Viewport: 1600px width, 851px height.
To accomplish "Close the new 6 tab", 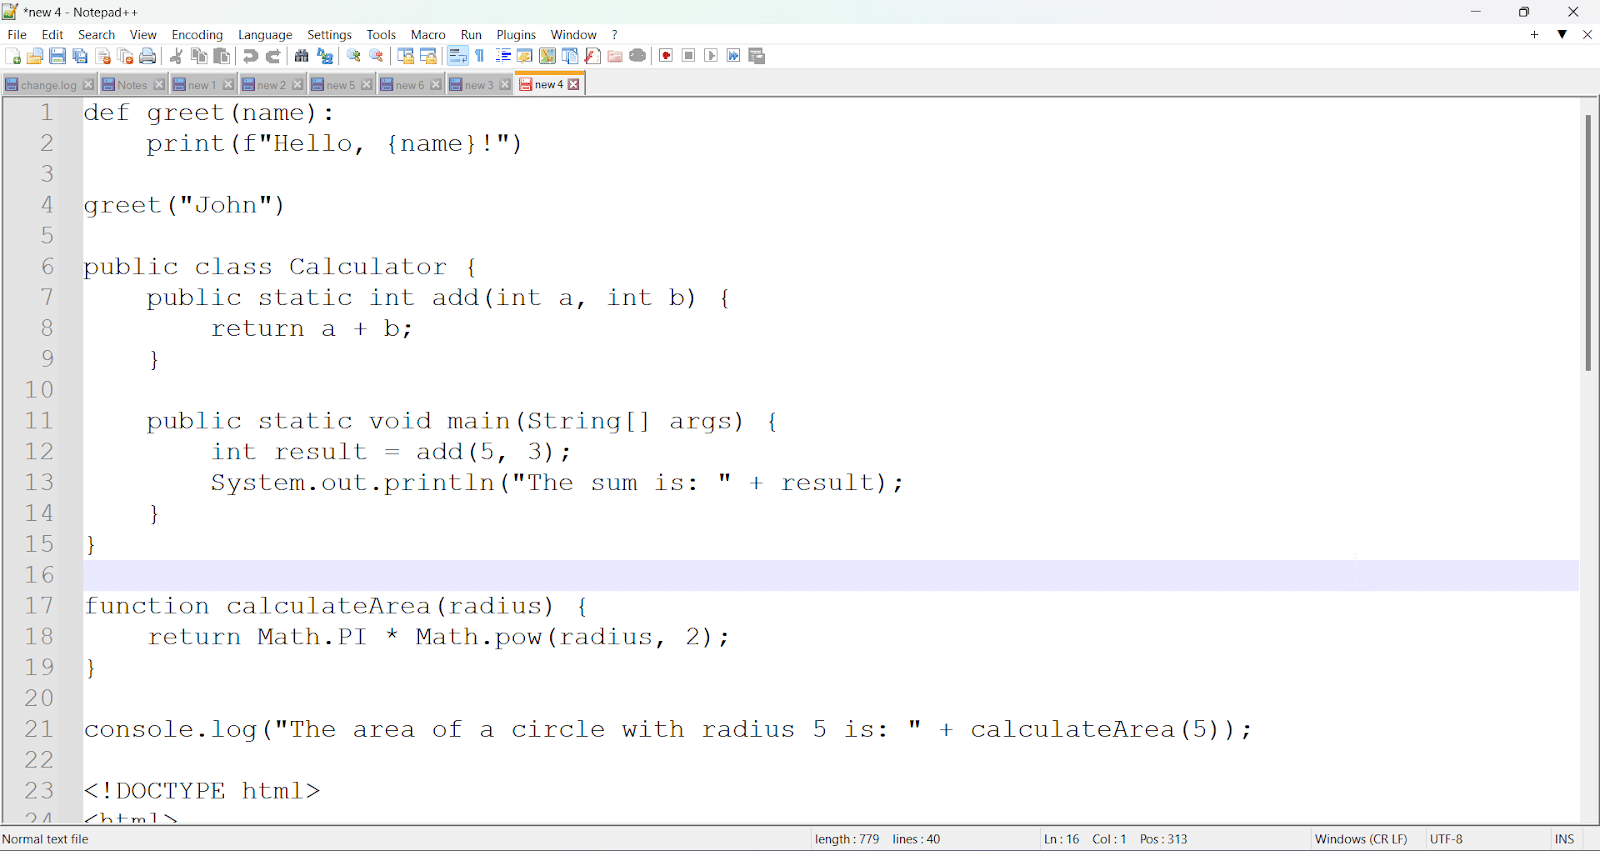I will 436,85.
